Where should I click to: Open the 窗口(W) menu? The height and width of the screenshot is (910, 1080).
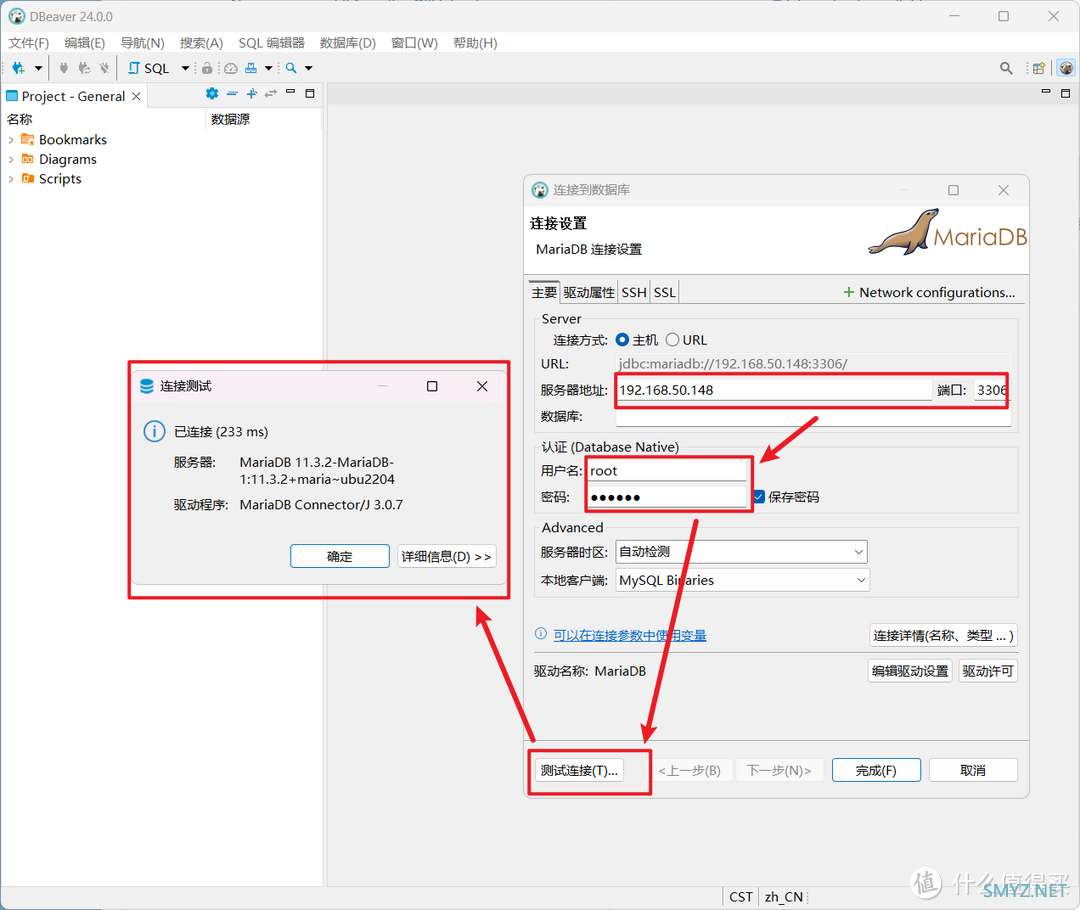(415, 43)
